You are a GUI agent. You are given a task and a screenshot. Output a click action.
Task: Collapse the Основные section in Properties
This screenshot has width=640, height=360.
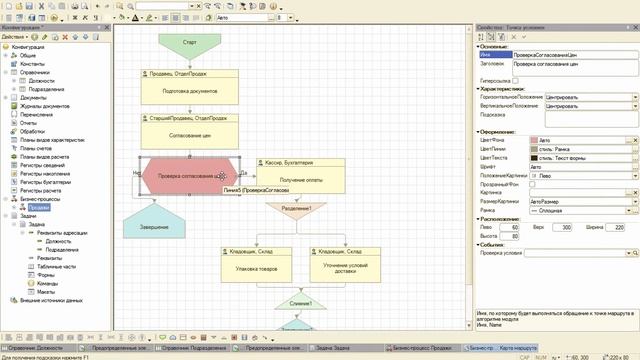pyautogui.click(x=478, y=47)
